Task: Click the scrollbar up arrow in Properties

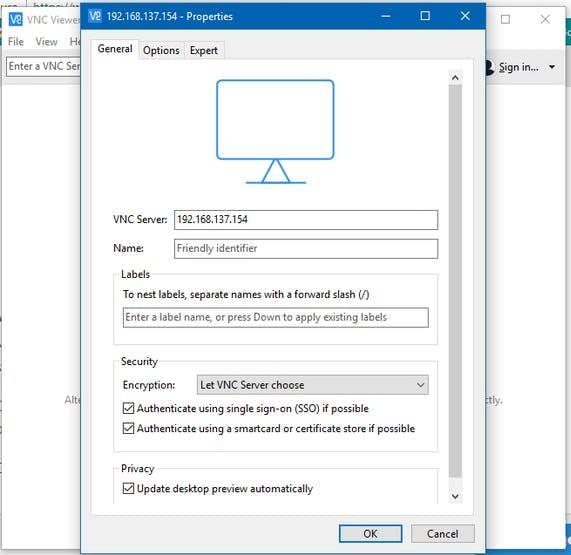Action: 455,78
